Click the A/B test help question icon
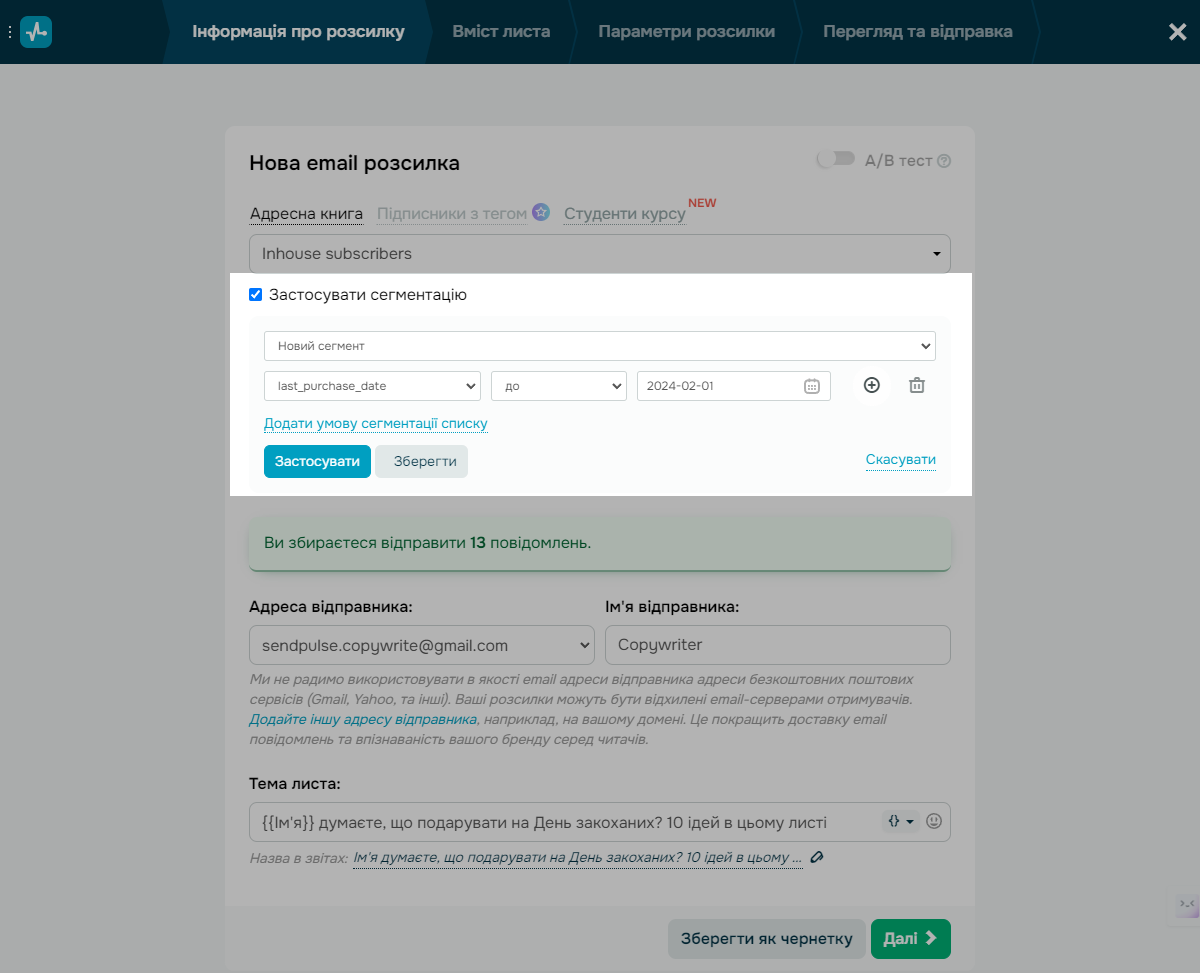This screenshot has height=973, width=1200. pos(944,161)
